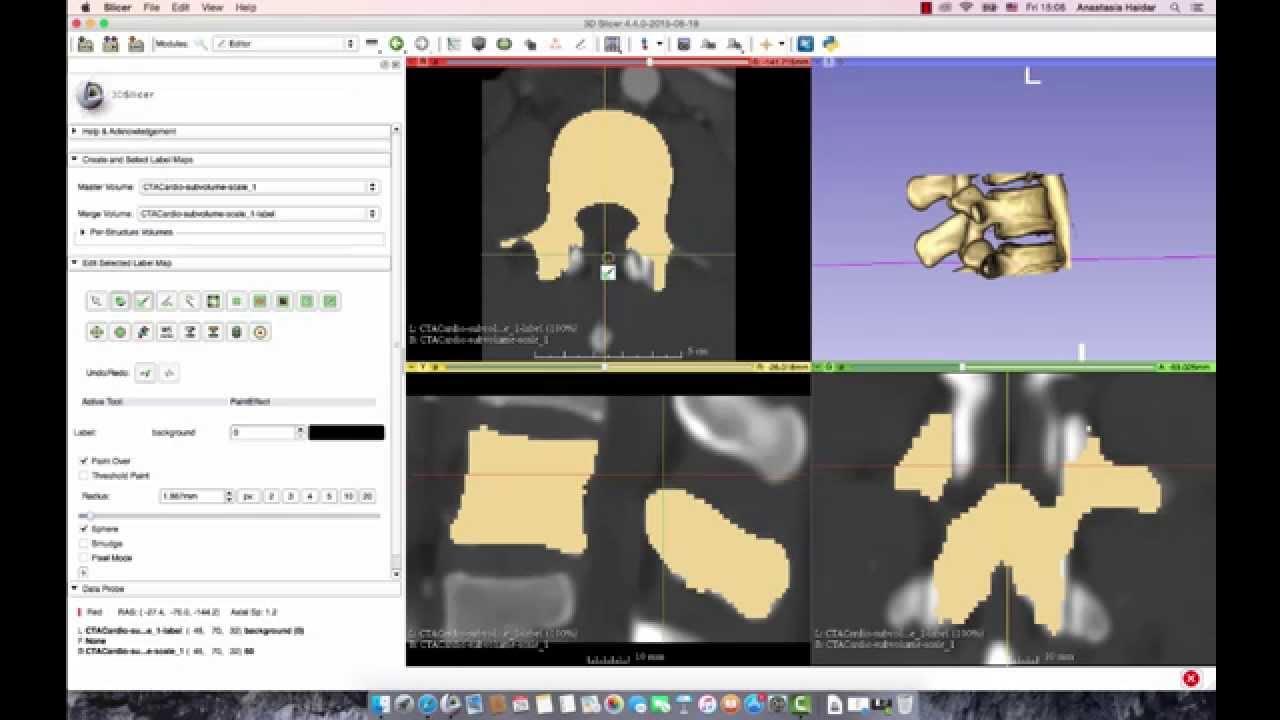The image size is (1280, 720).
Task: Select the Identify Islands effect
Action: click(x=260, y=301)
